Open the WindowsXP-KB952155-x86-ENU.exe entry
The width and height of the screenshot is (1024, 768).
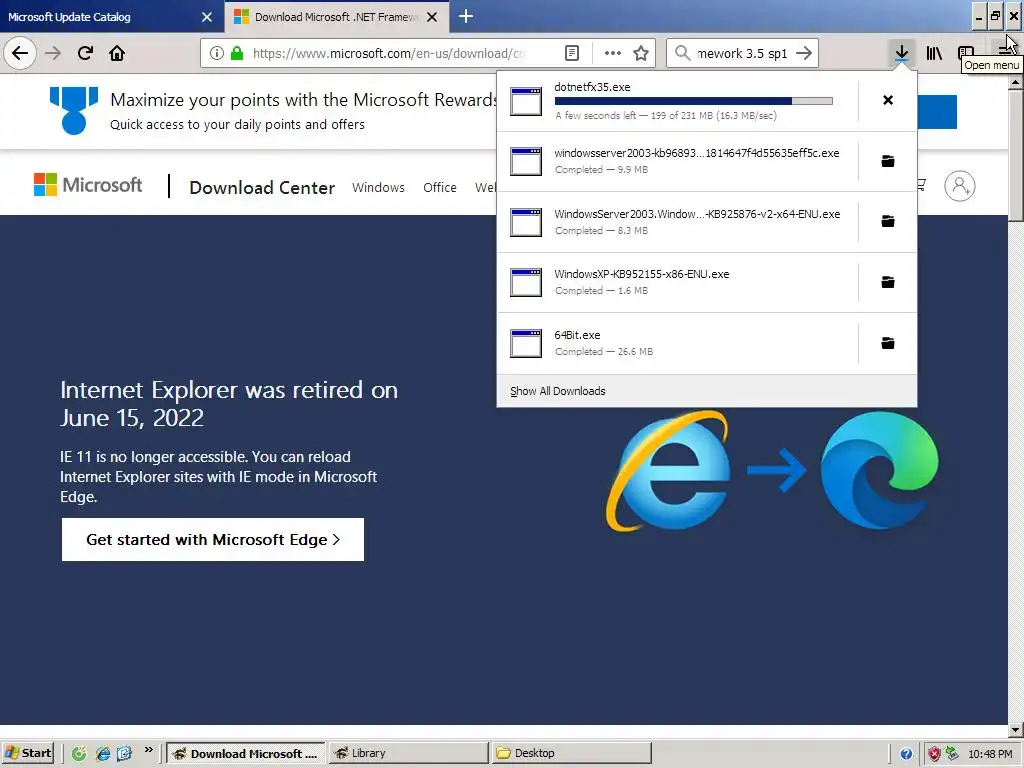click(x=677, y=283)
